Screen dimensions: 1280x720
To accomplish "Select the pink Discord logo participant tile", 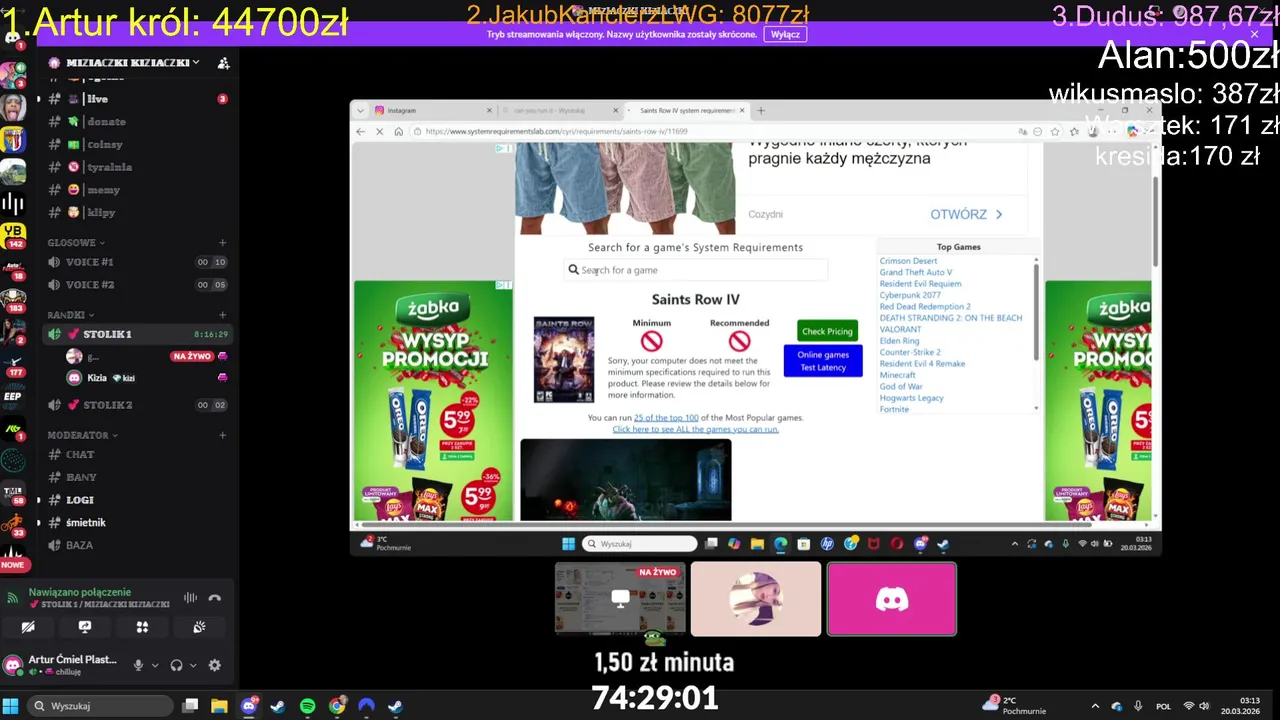I will point(891,598).
